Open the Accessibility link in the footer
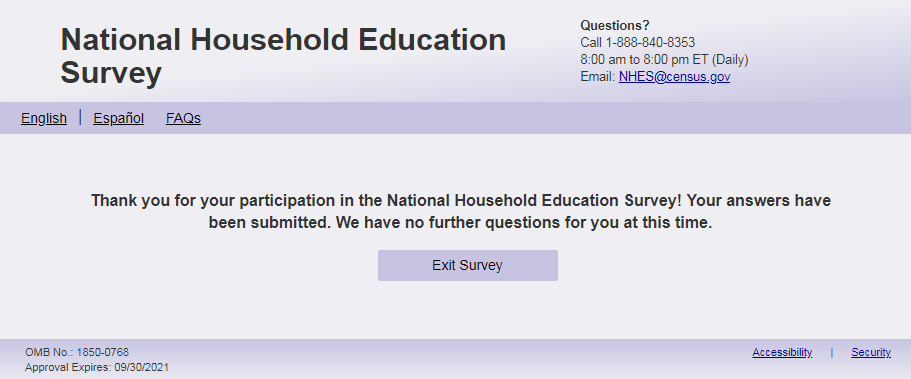 pyautogui.click(x=782, y=352)
